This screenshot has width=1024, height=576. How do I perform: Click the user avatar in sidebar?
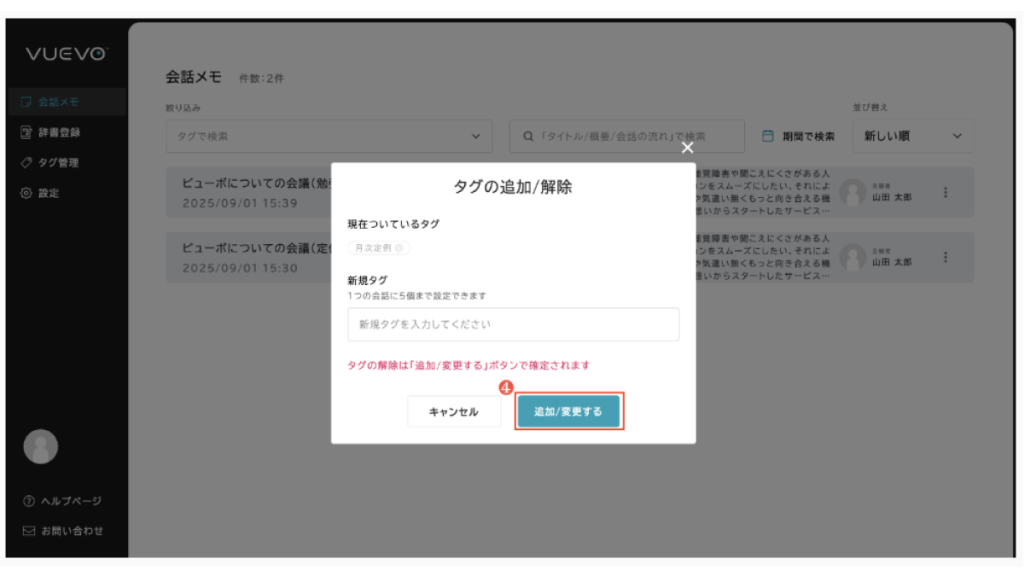[x=40, y=446]
